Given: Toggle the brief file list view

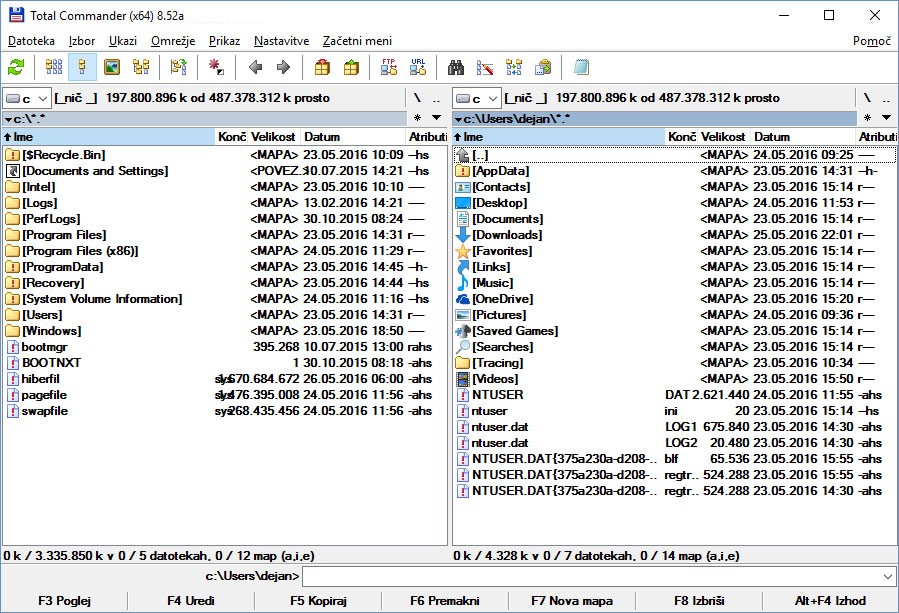Looking at the screenshot, I should pyautogui.click(x=54, y=68).
